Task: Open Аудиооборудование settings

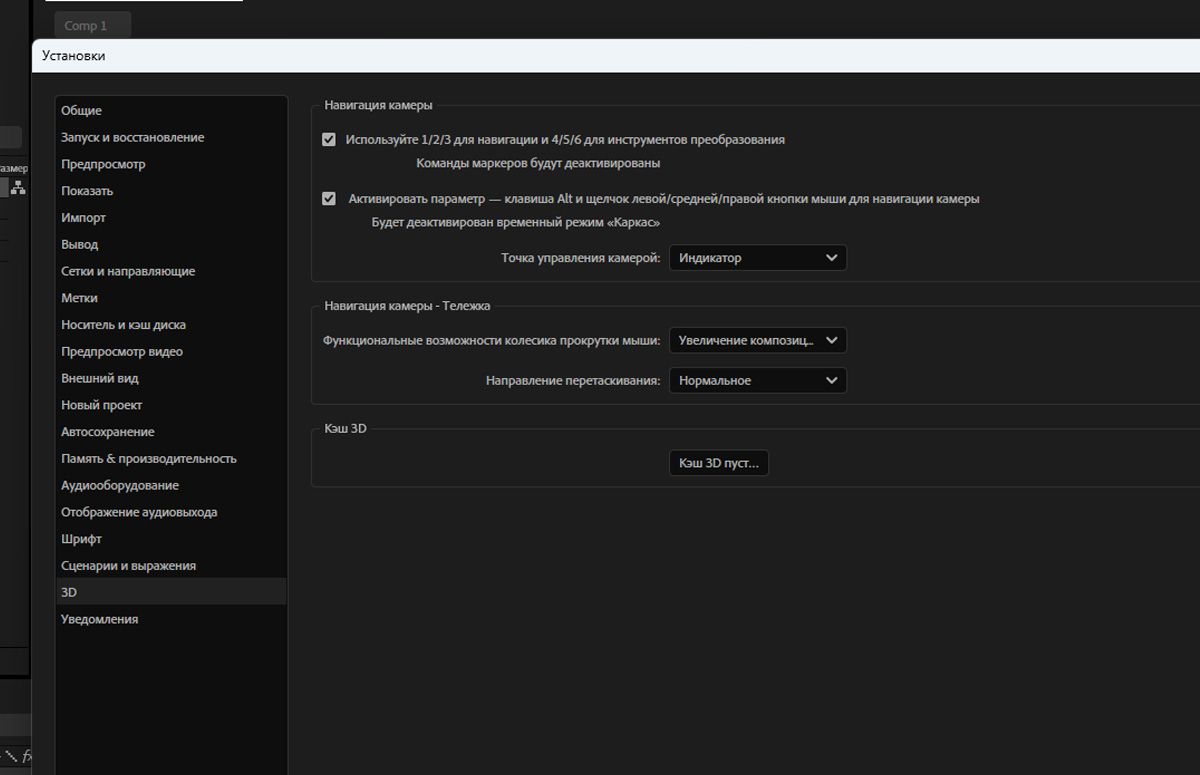Action: coord(171,486)
